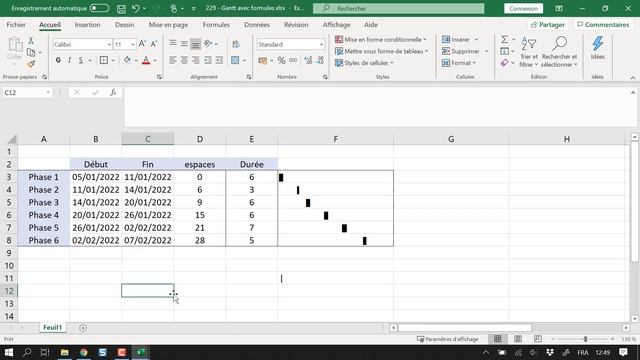Open Styles de cellules menu
Screen dimensions: 640x360
click(364, 63)
